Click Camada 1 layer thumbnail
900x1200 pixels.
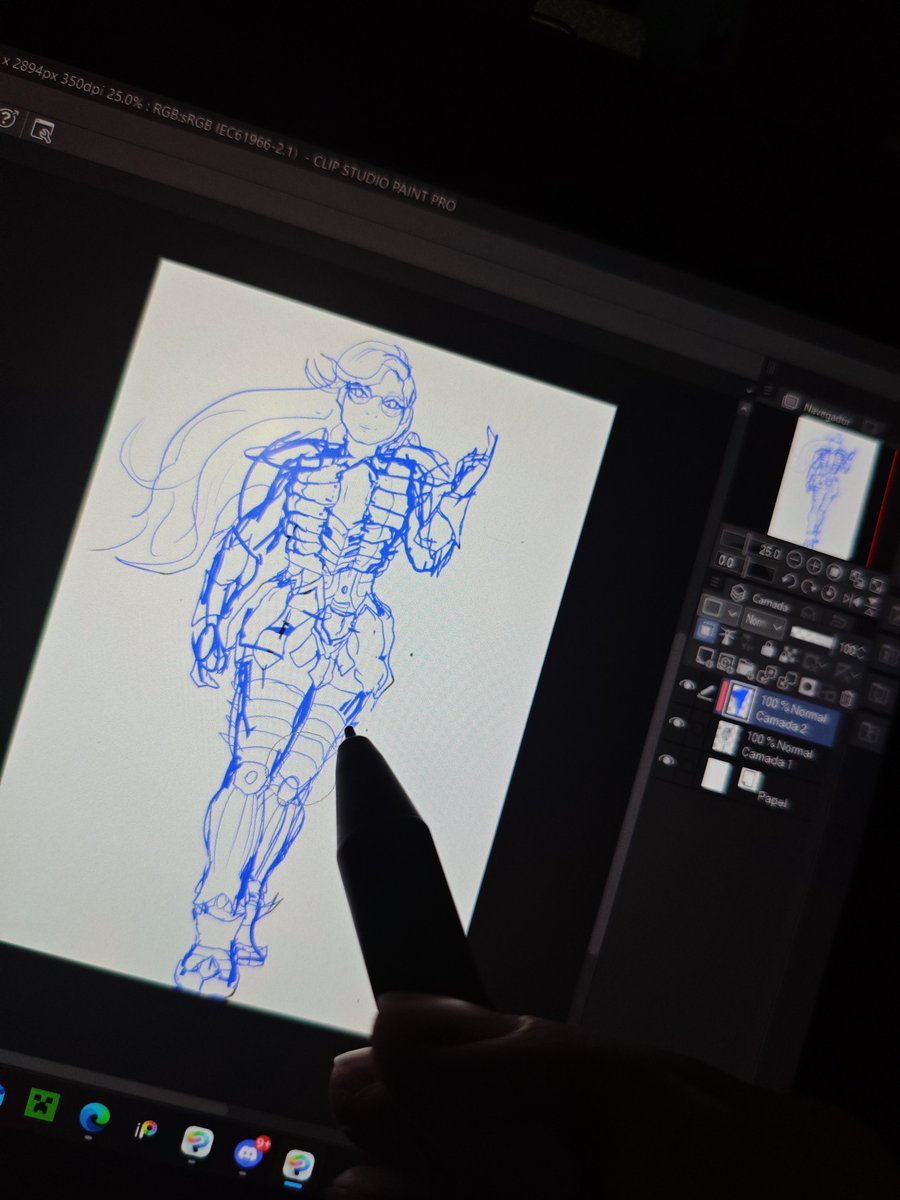tap(728, 738)
